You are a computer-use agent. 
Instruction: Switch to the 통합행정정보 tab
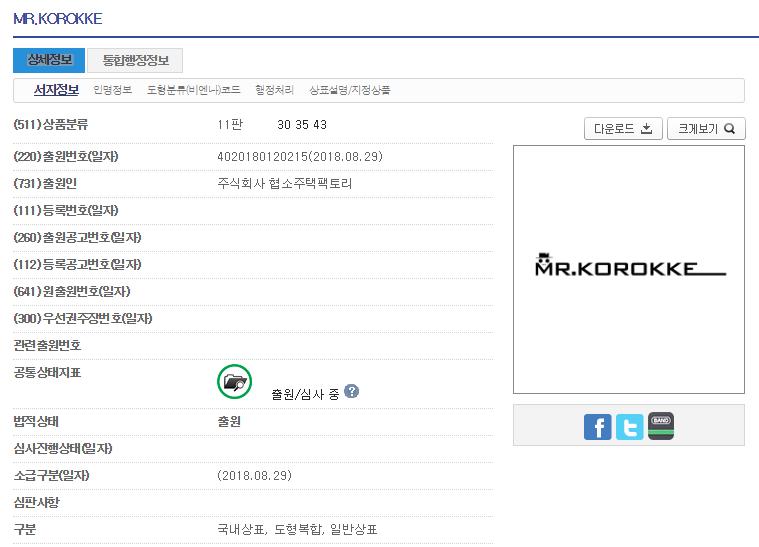(135, 60)
